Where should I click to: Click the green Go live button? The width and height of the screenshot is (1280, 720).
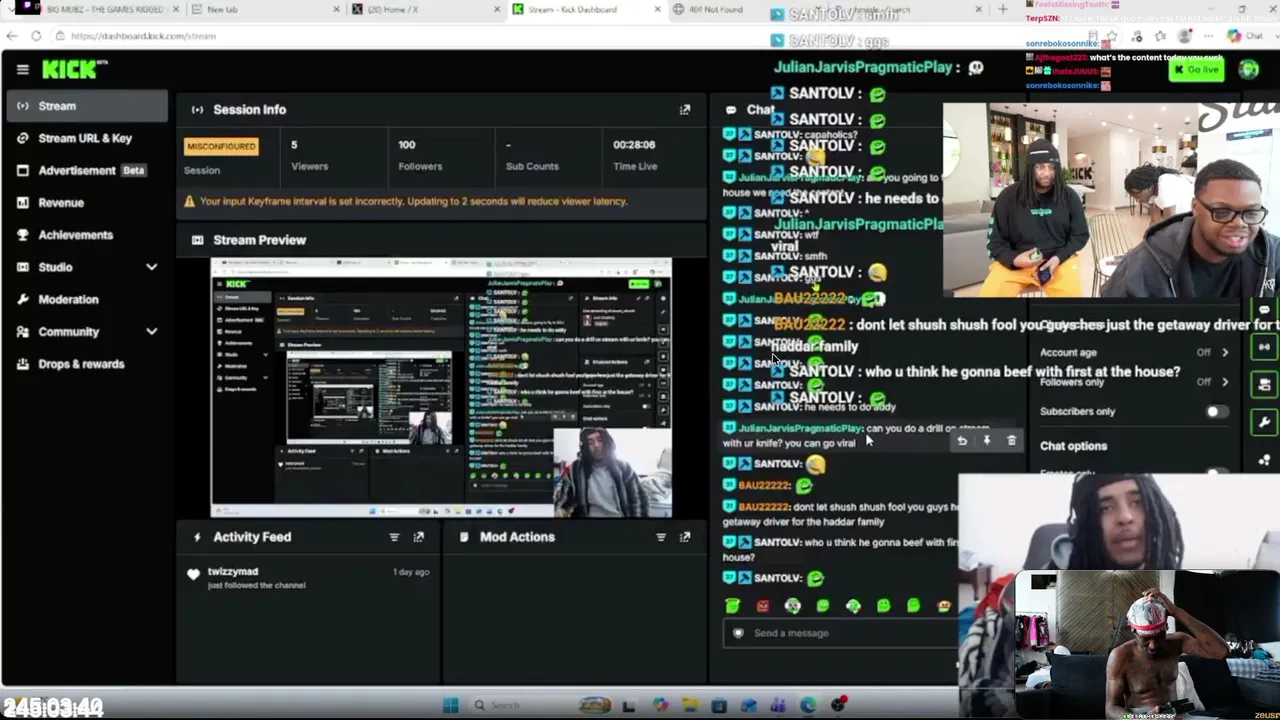(1197, 70)
